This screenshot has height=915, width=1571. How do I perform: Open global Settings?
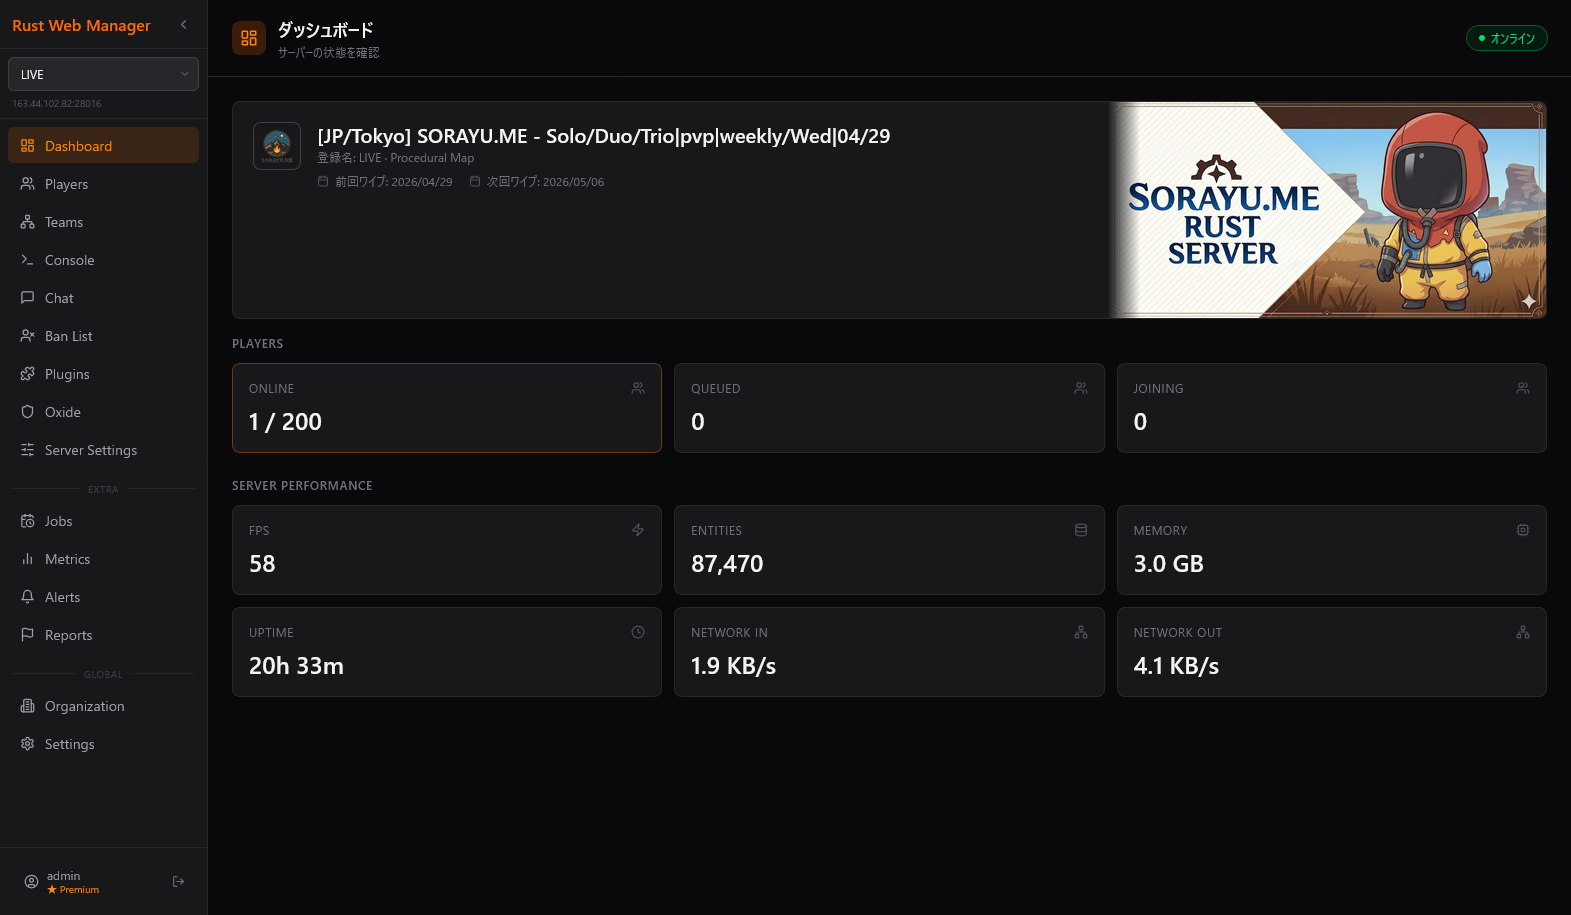click(x=103, y=744)
